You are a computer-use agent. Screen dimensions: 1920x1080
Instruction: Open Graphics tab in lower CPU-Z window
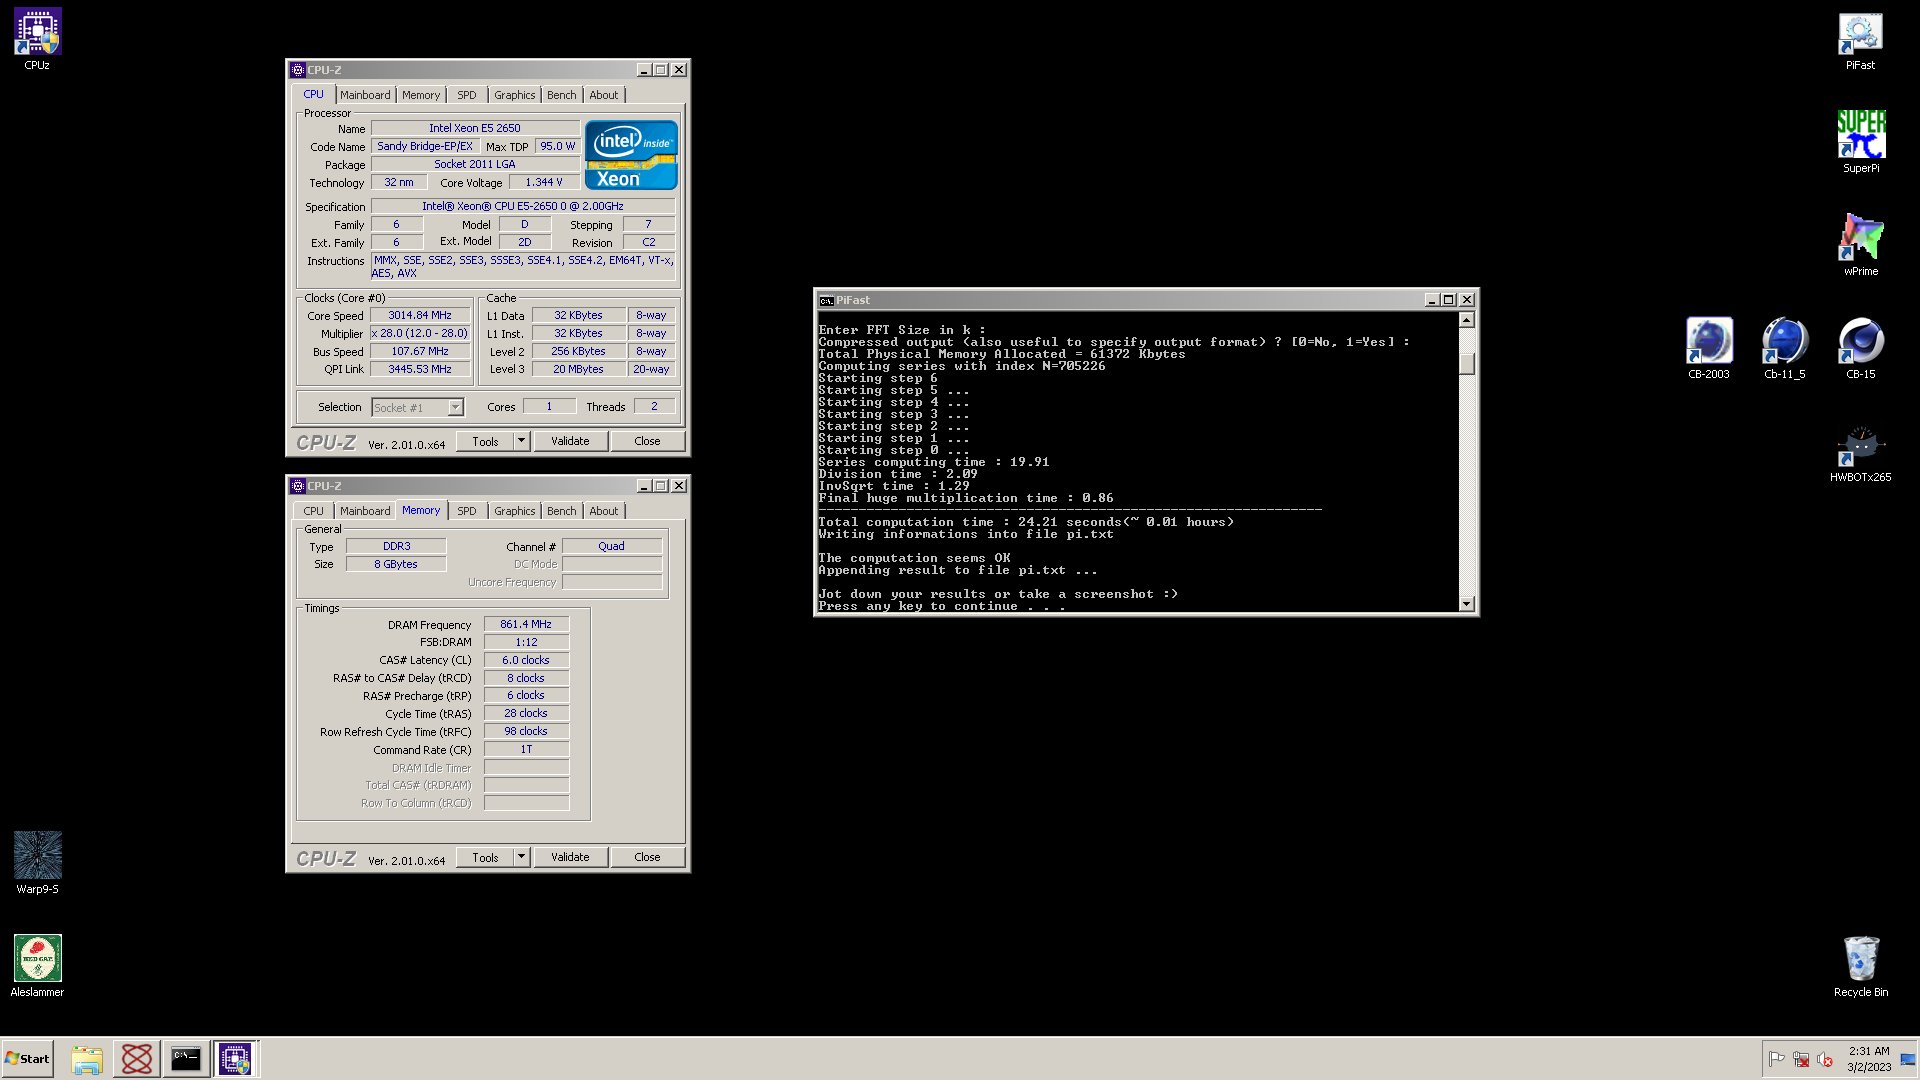pyautogui.click(x=515, y=511)
